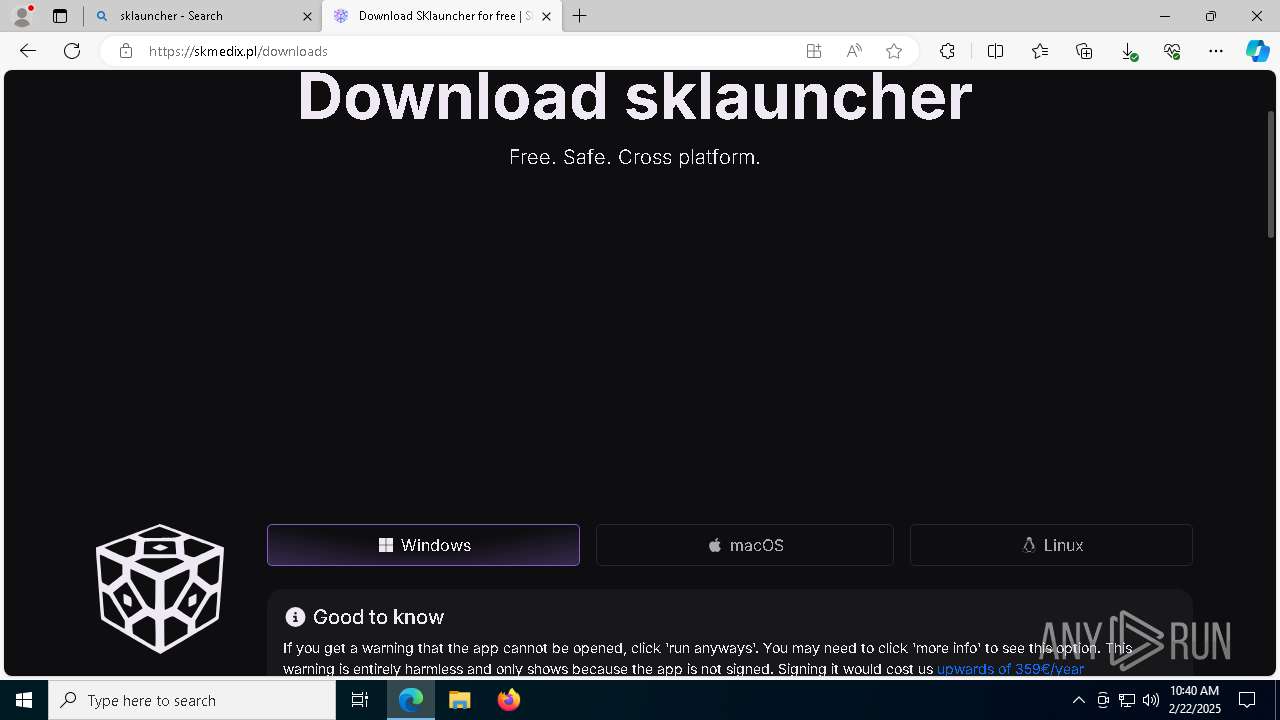This screenshot has height=720, width=1280.
Task: Choose the macOS download option
Action: (x=745, y=545)
